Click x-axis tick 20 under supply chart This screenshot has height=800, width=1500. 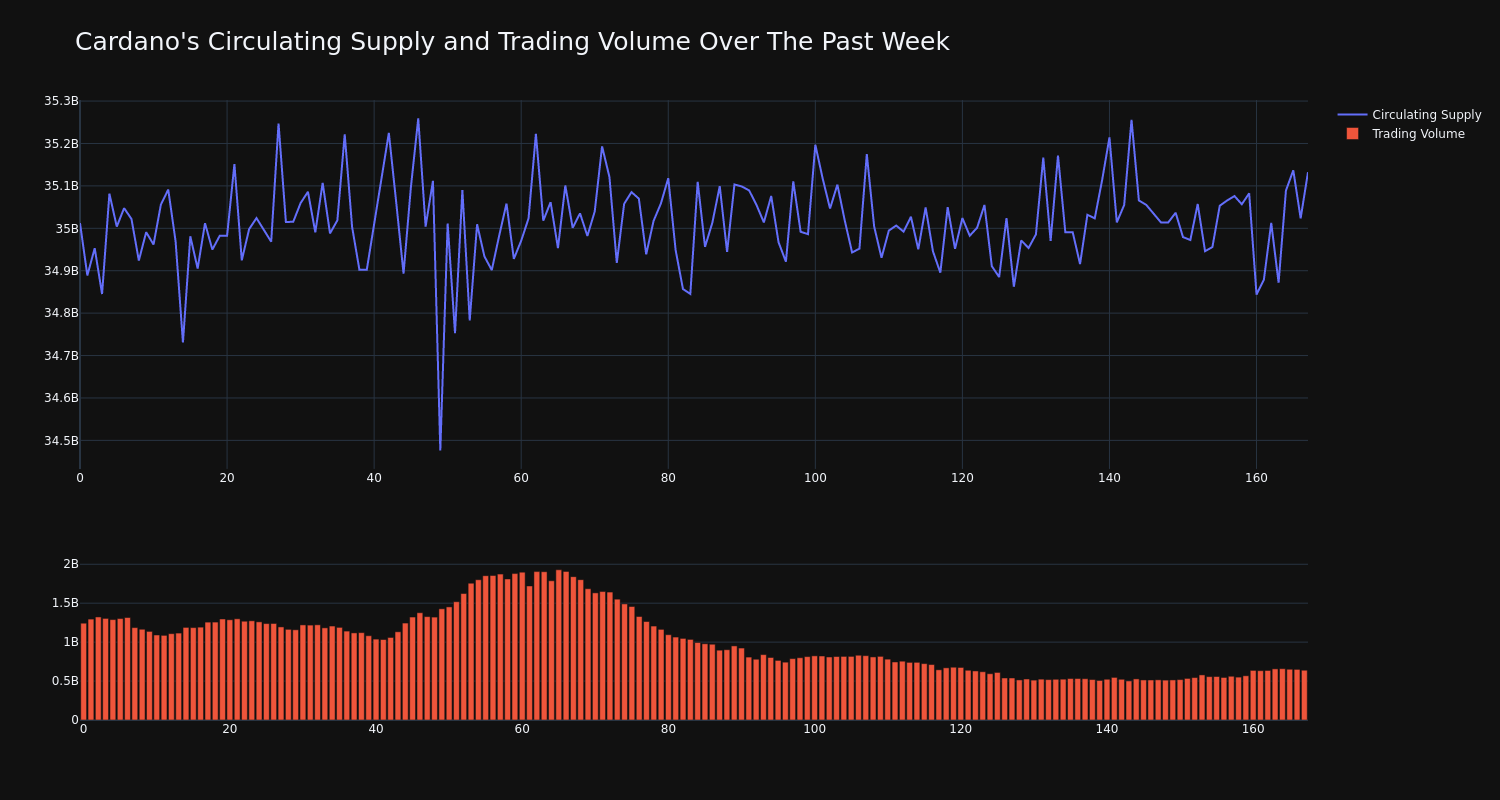[227, 478]
